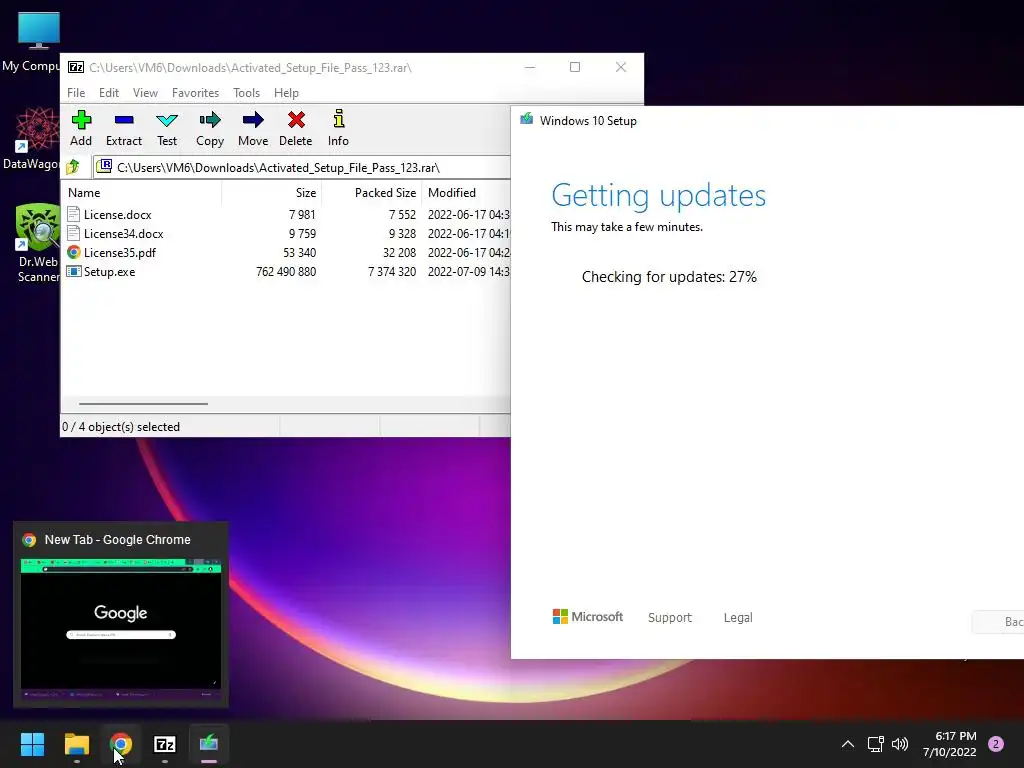The height and width of the screenshot is (768, 1024).
Task: Open the Tools menu in 7-Zip
Action: (x=246, y=93)
